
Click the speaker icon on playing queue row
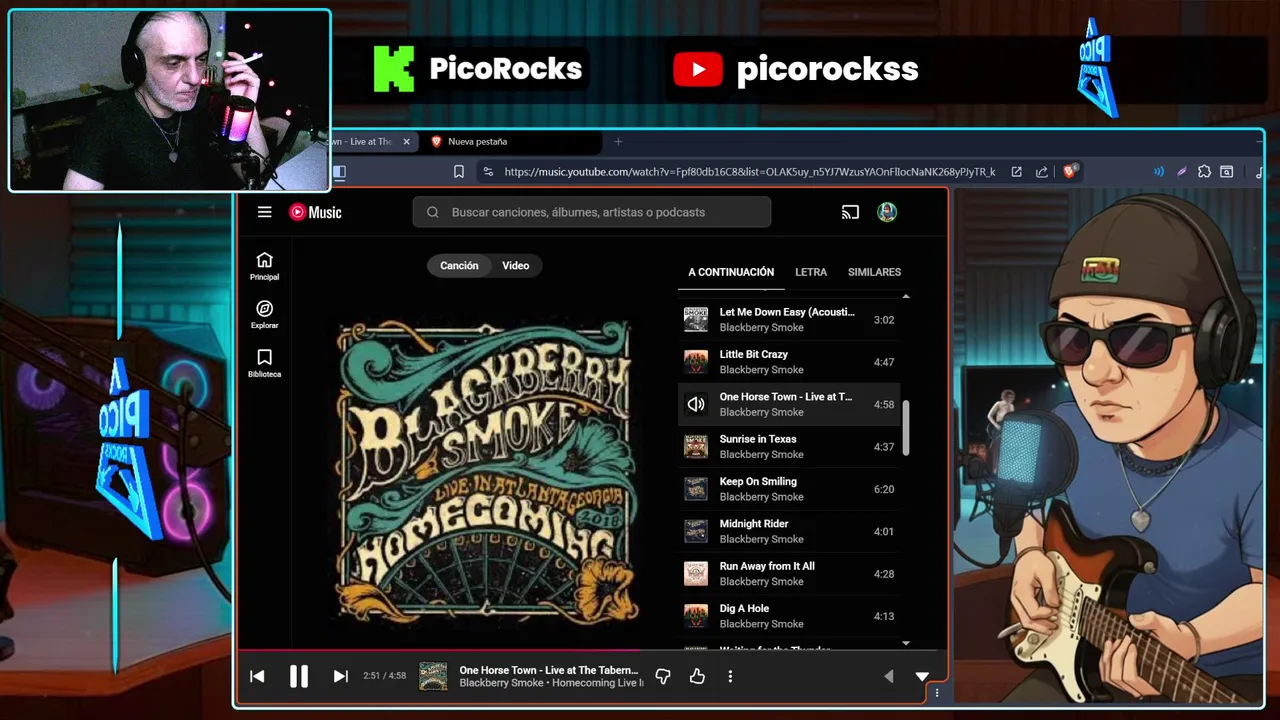pos(696,404)
